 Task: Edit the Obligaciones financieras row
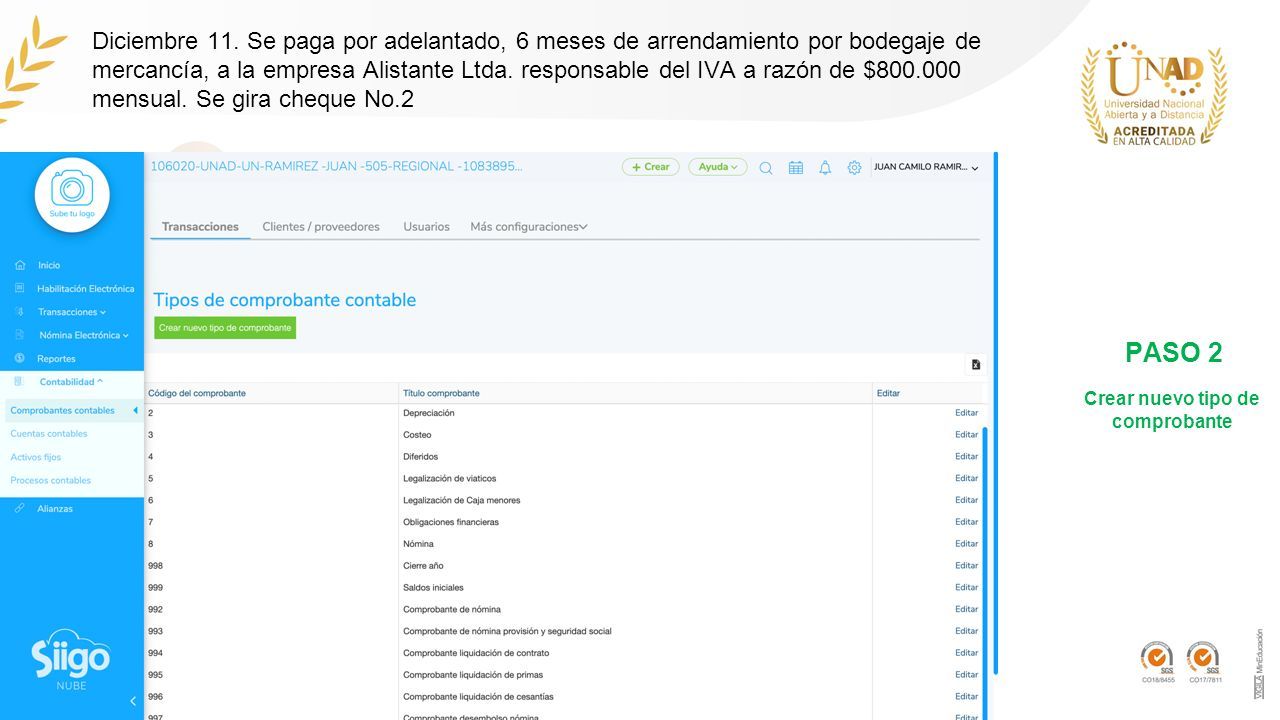[966, 522]
